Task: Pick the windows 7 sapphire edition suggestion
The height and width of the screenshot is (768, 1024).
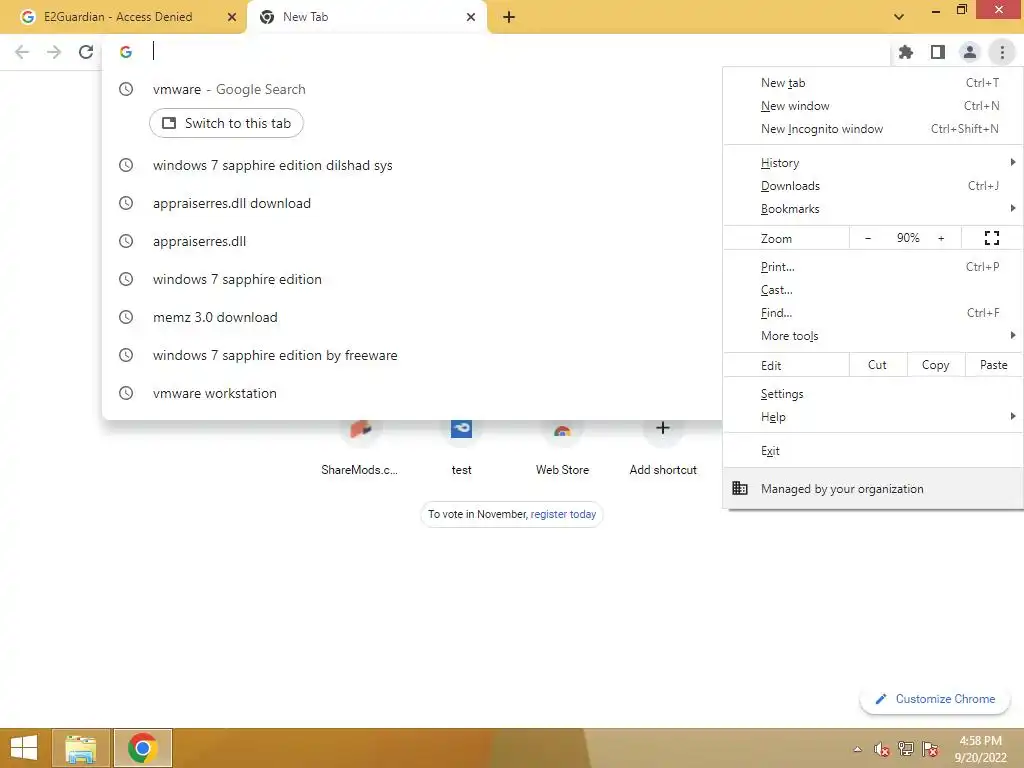Action: point(411,279)
